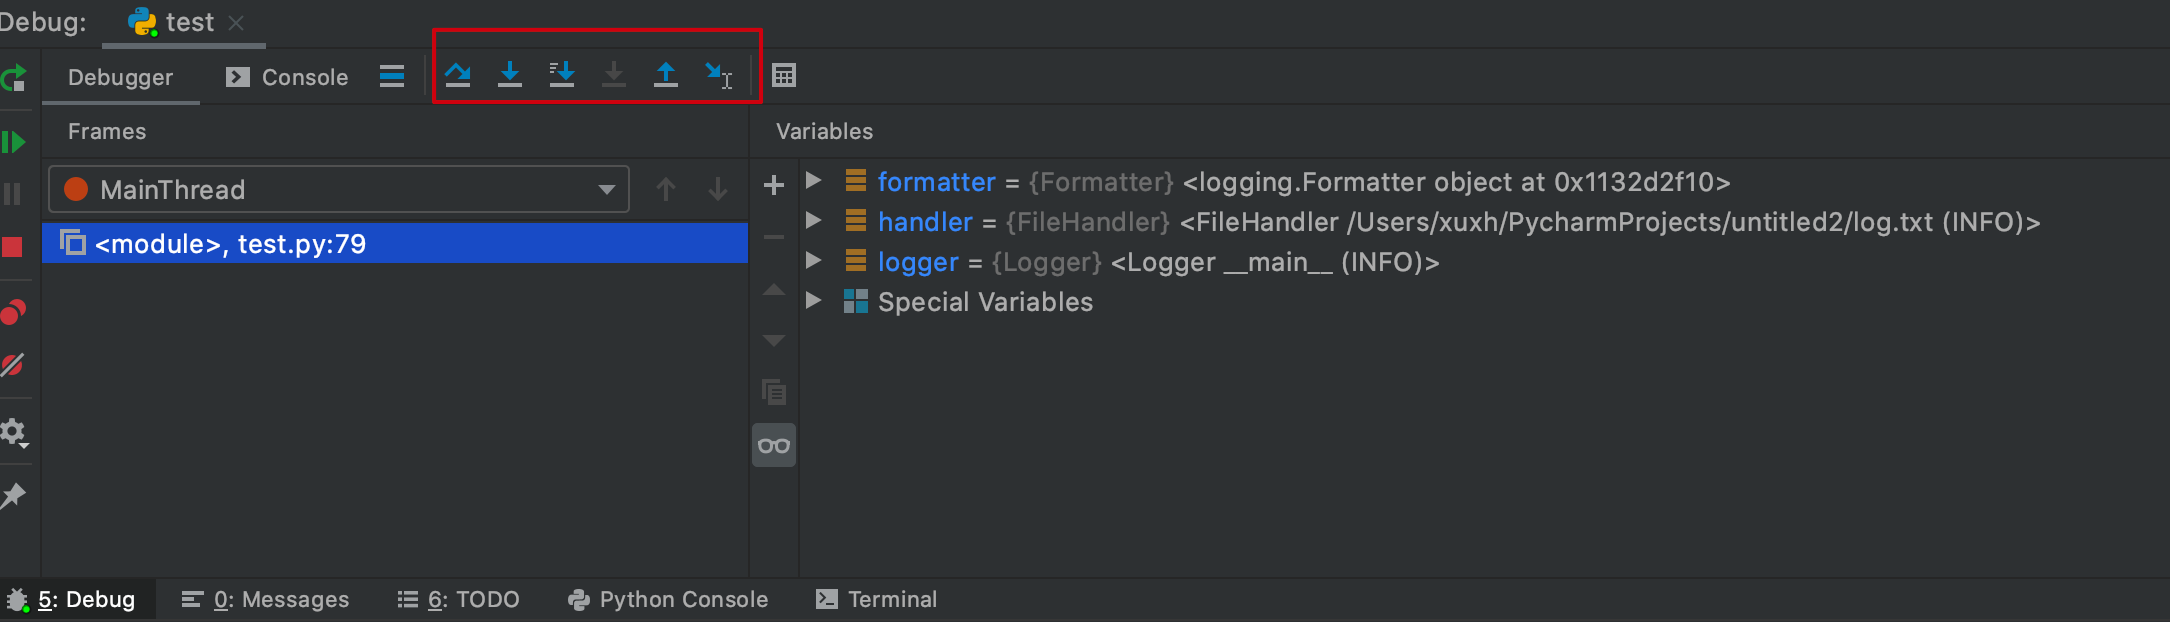2170x622 pixels.
Task: Add a new watch with the plus button
Action: pyautogui.click(x=773, y=185)
